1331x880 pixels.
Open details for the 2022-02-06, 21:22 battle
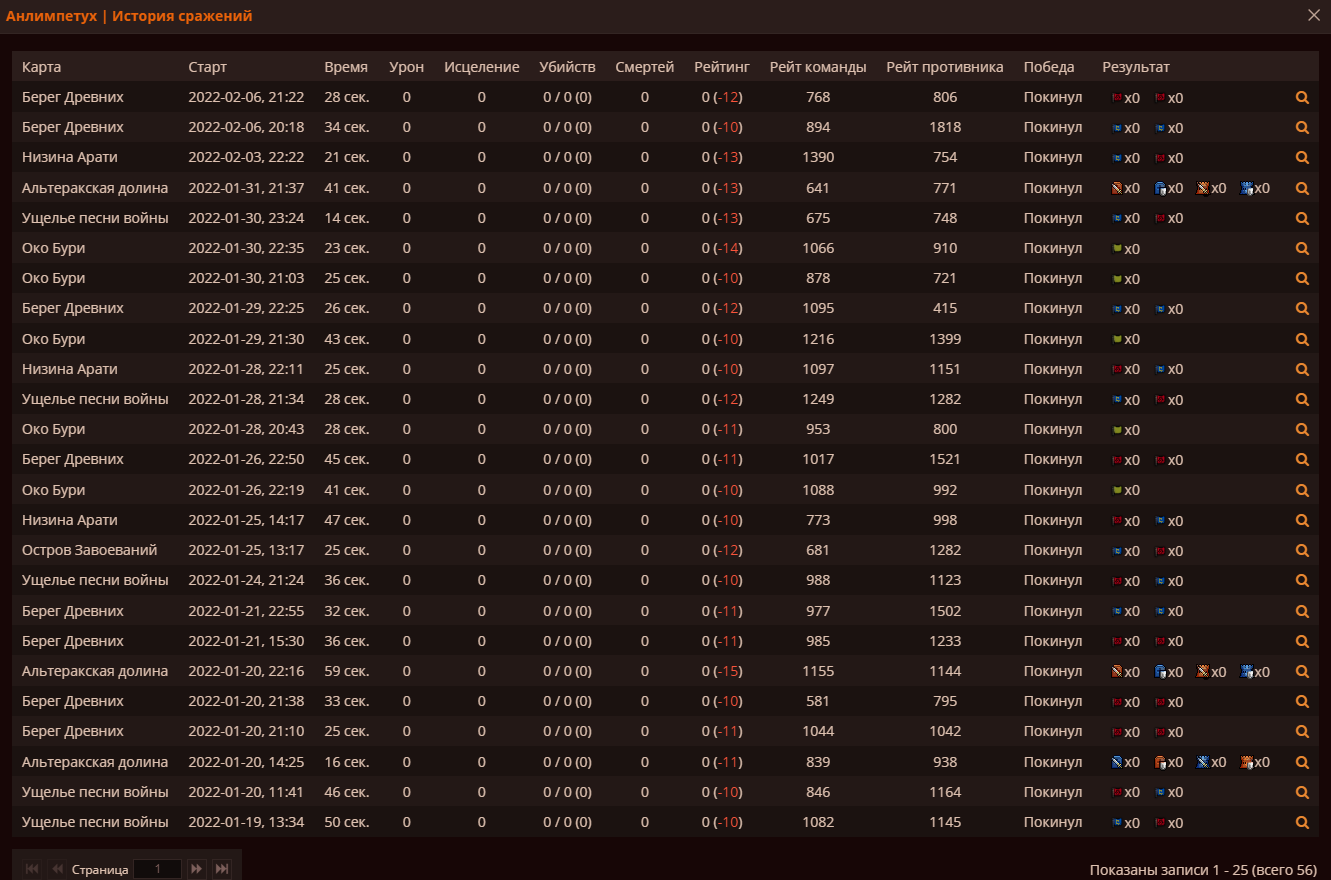[1302, 98]
